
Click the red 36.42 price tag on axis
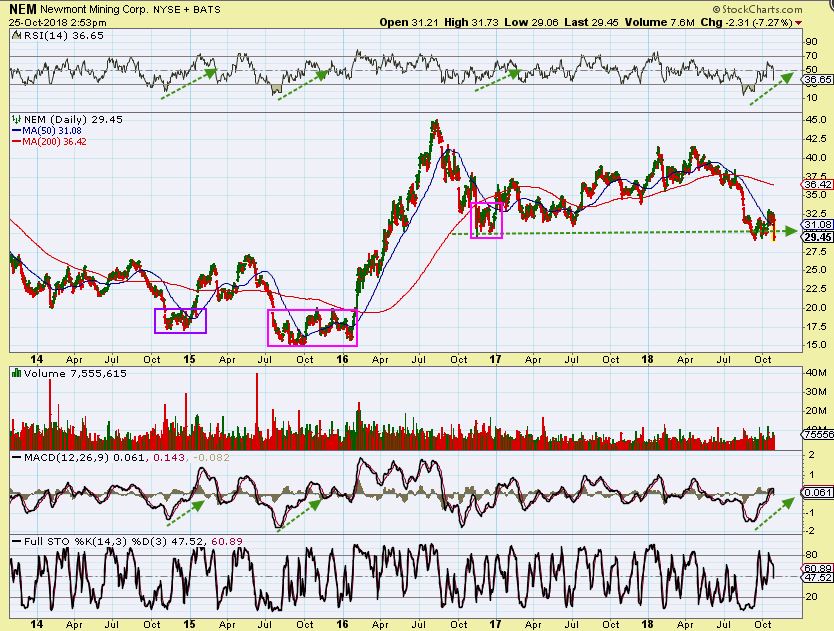[818, 185]
